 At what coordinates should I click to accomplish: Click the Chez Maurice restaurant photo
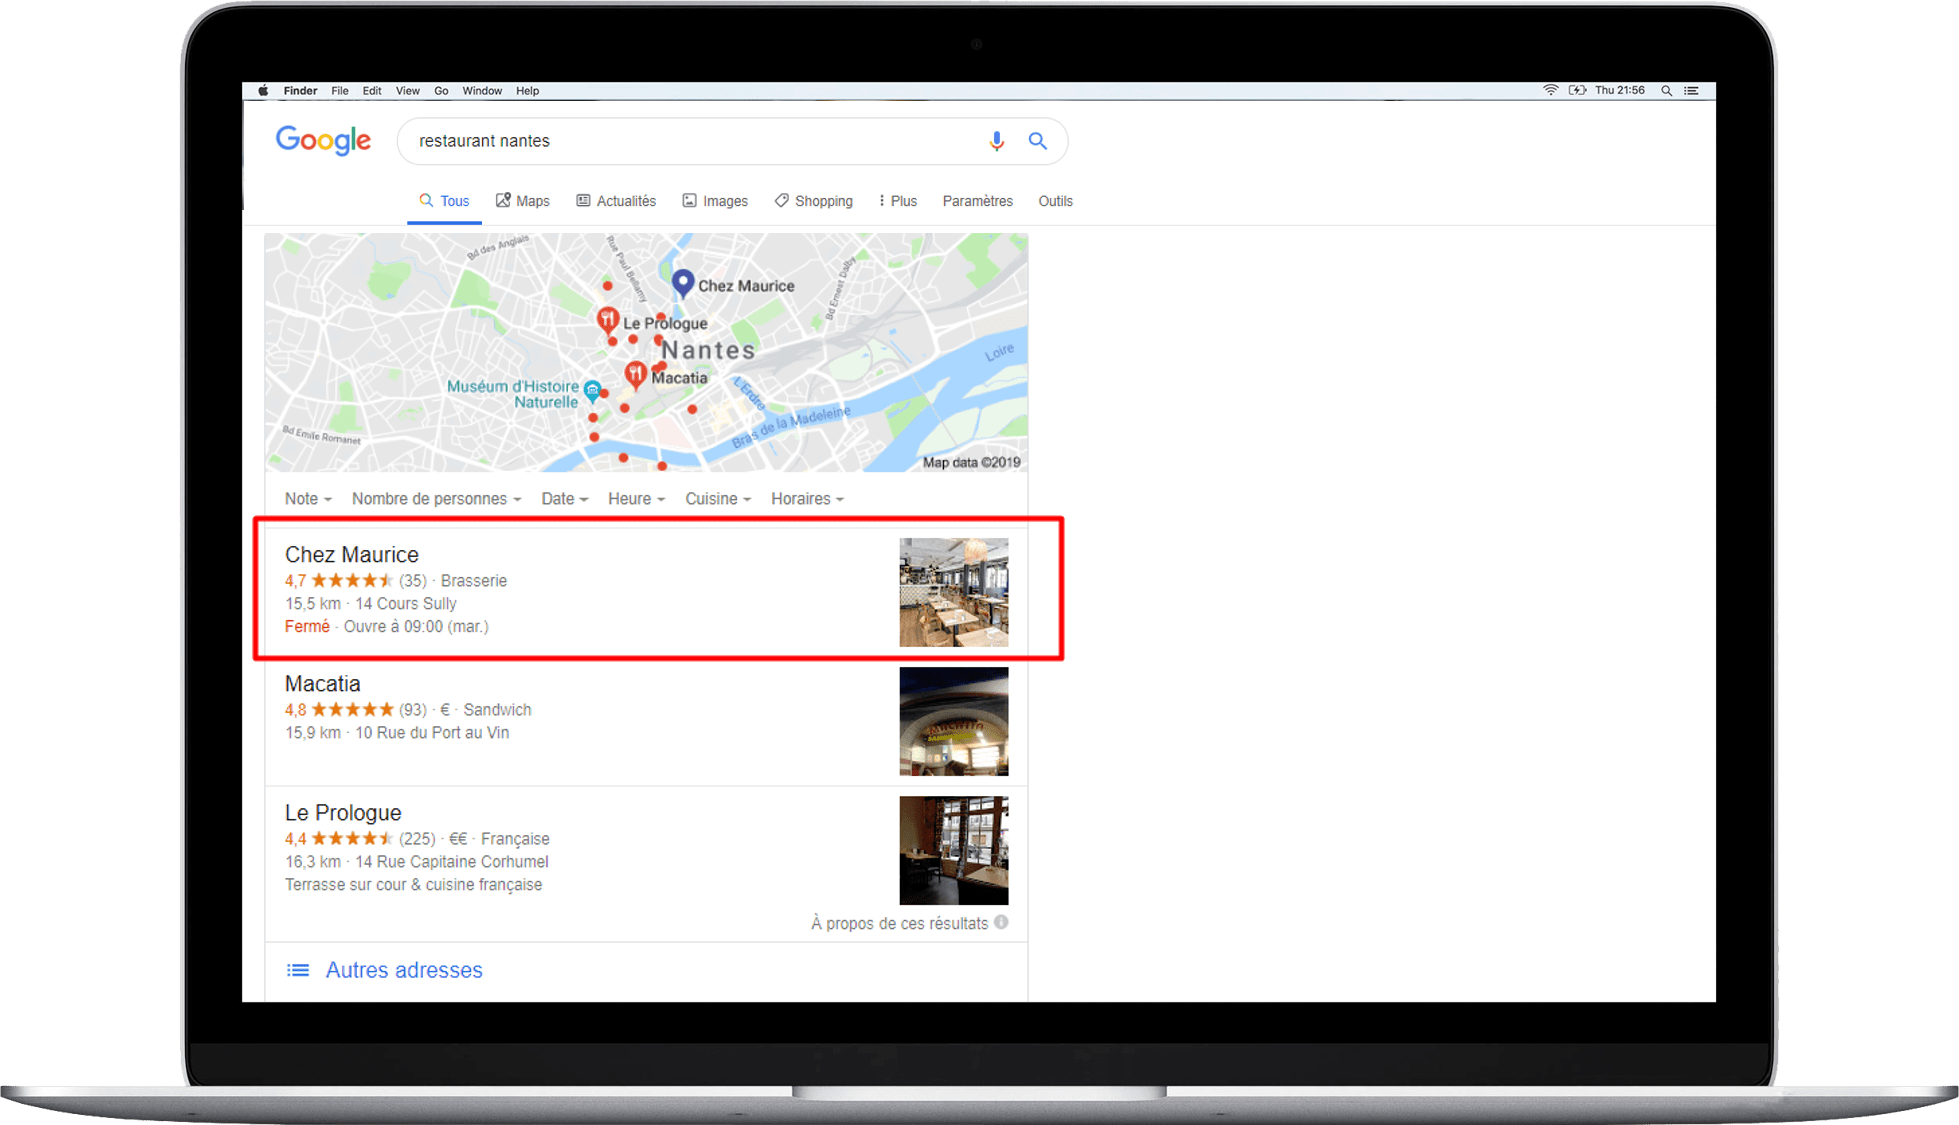pos(954,592)
